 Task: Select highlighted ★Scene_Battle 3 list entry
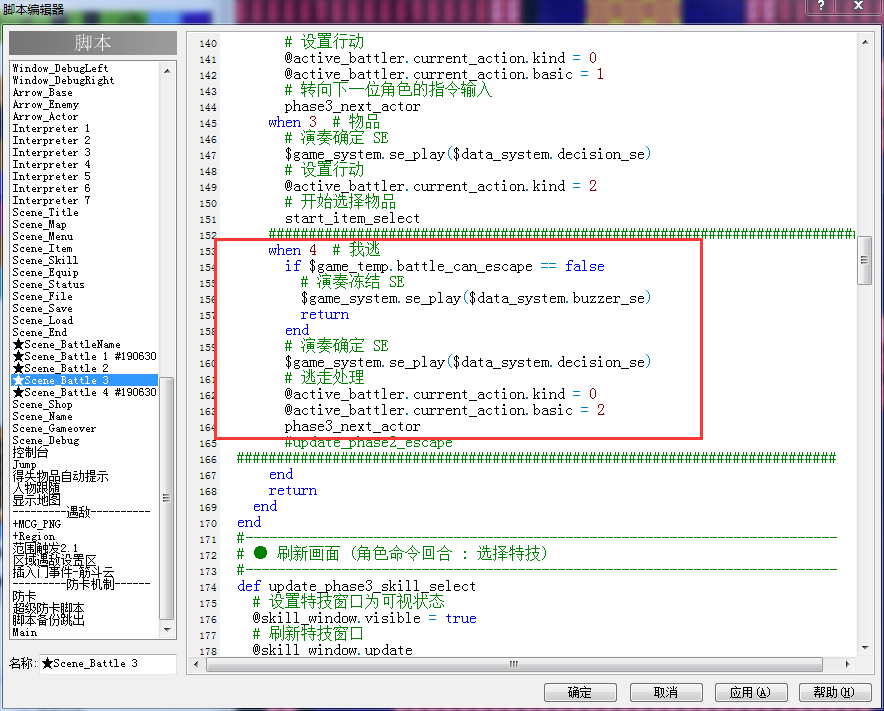(85, 380)
